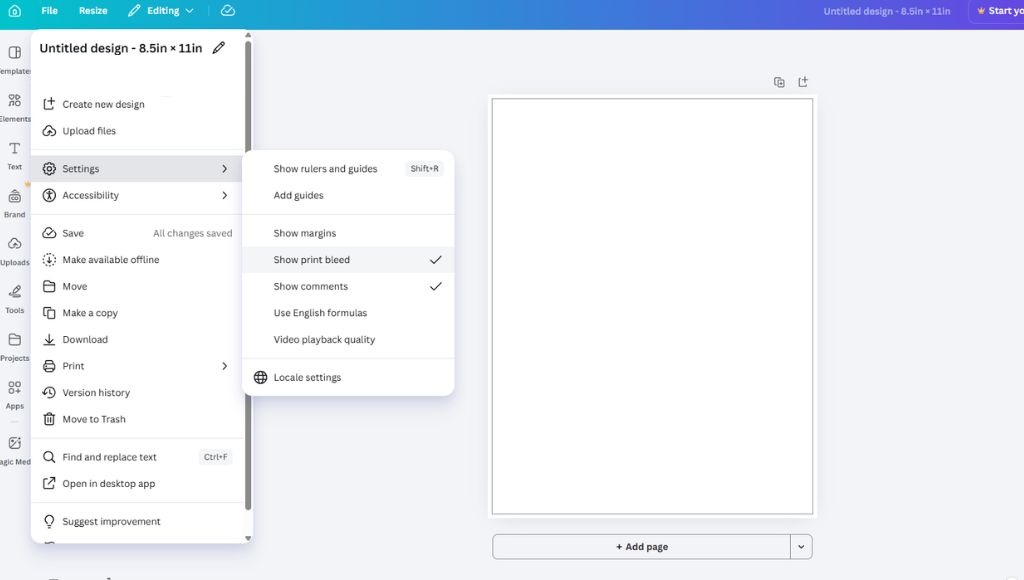The height and width of the screenshot is (580, 1024).
Task: Choose Upload files menu entry
Action: [137, 131]
